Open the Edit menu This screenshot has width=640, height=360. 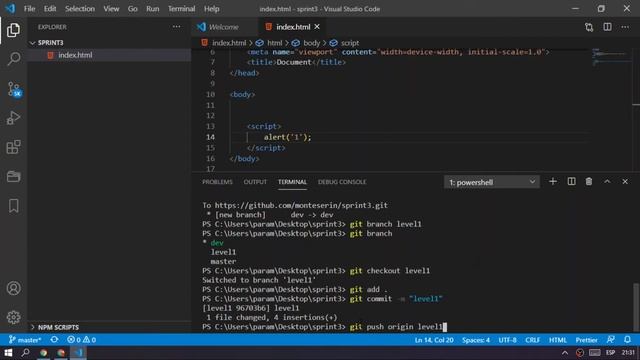point(50,9)
